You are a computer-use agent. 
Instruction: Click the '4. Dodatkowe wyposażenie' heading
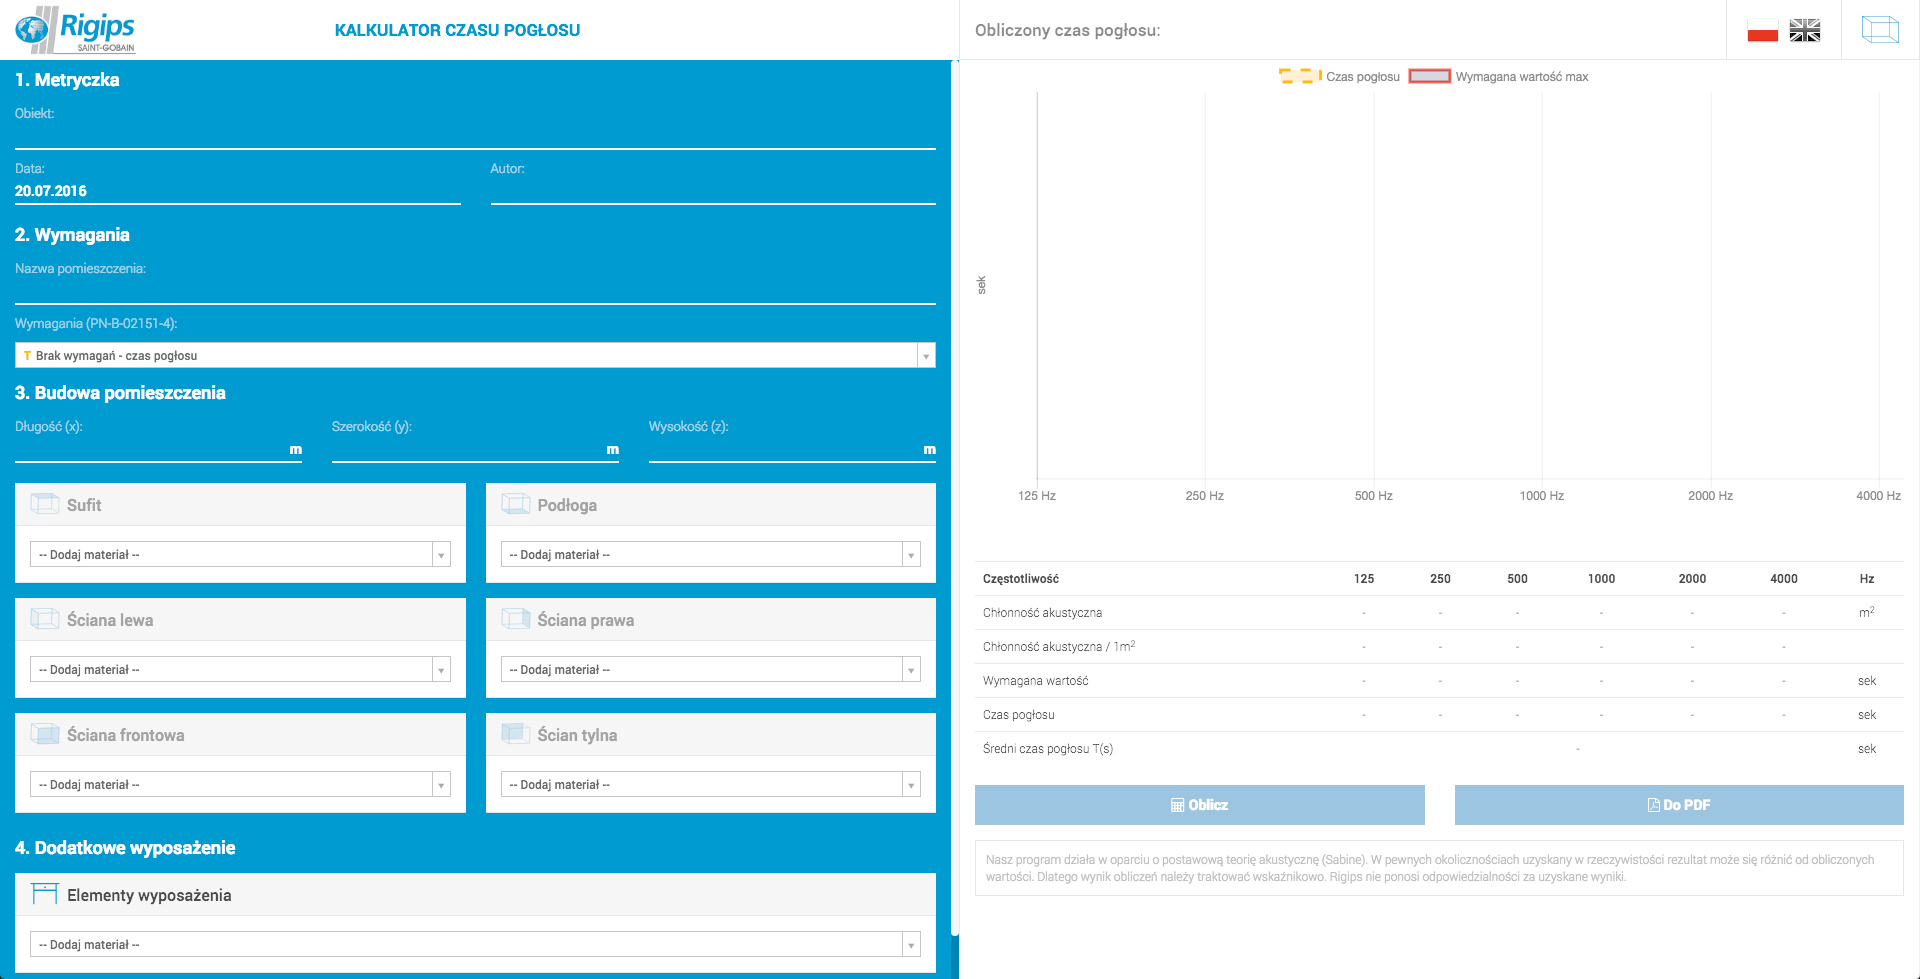125,848
